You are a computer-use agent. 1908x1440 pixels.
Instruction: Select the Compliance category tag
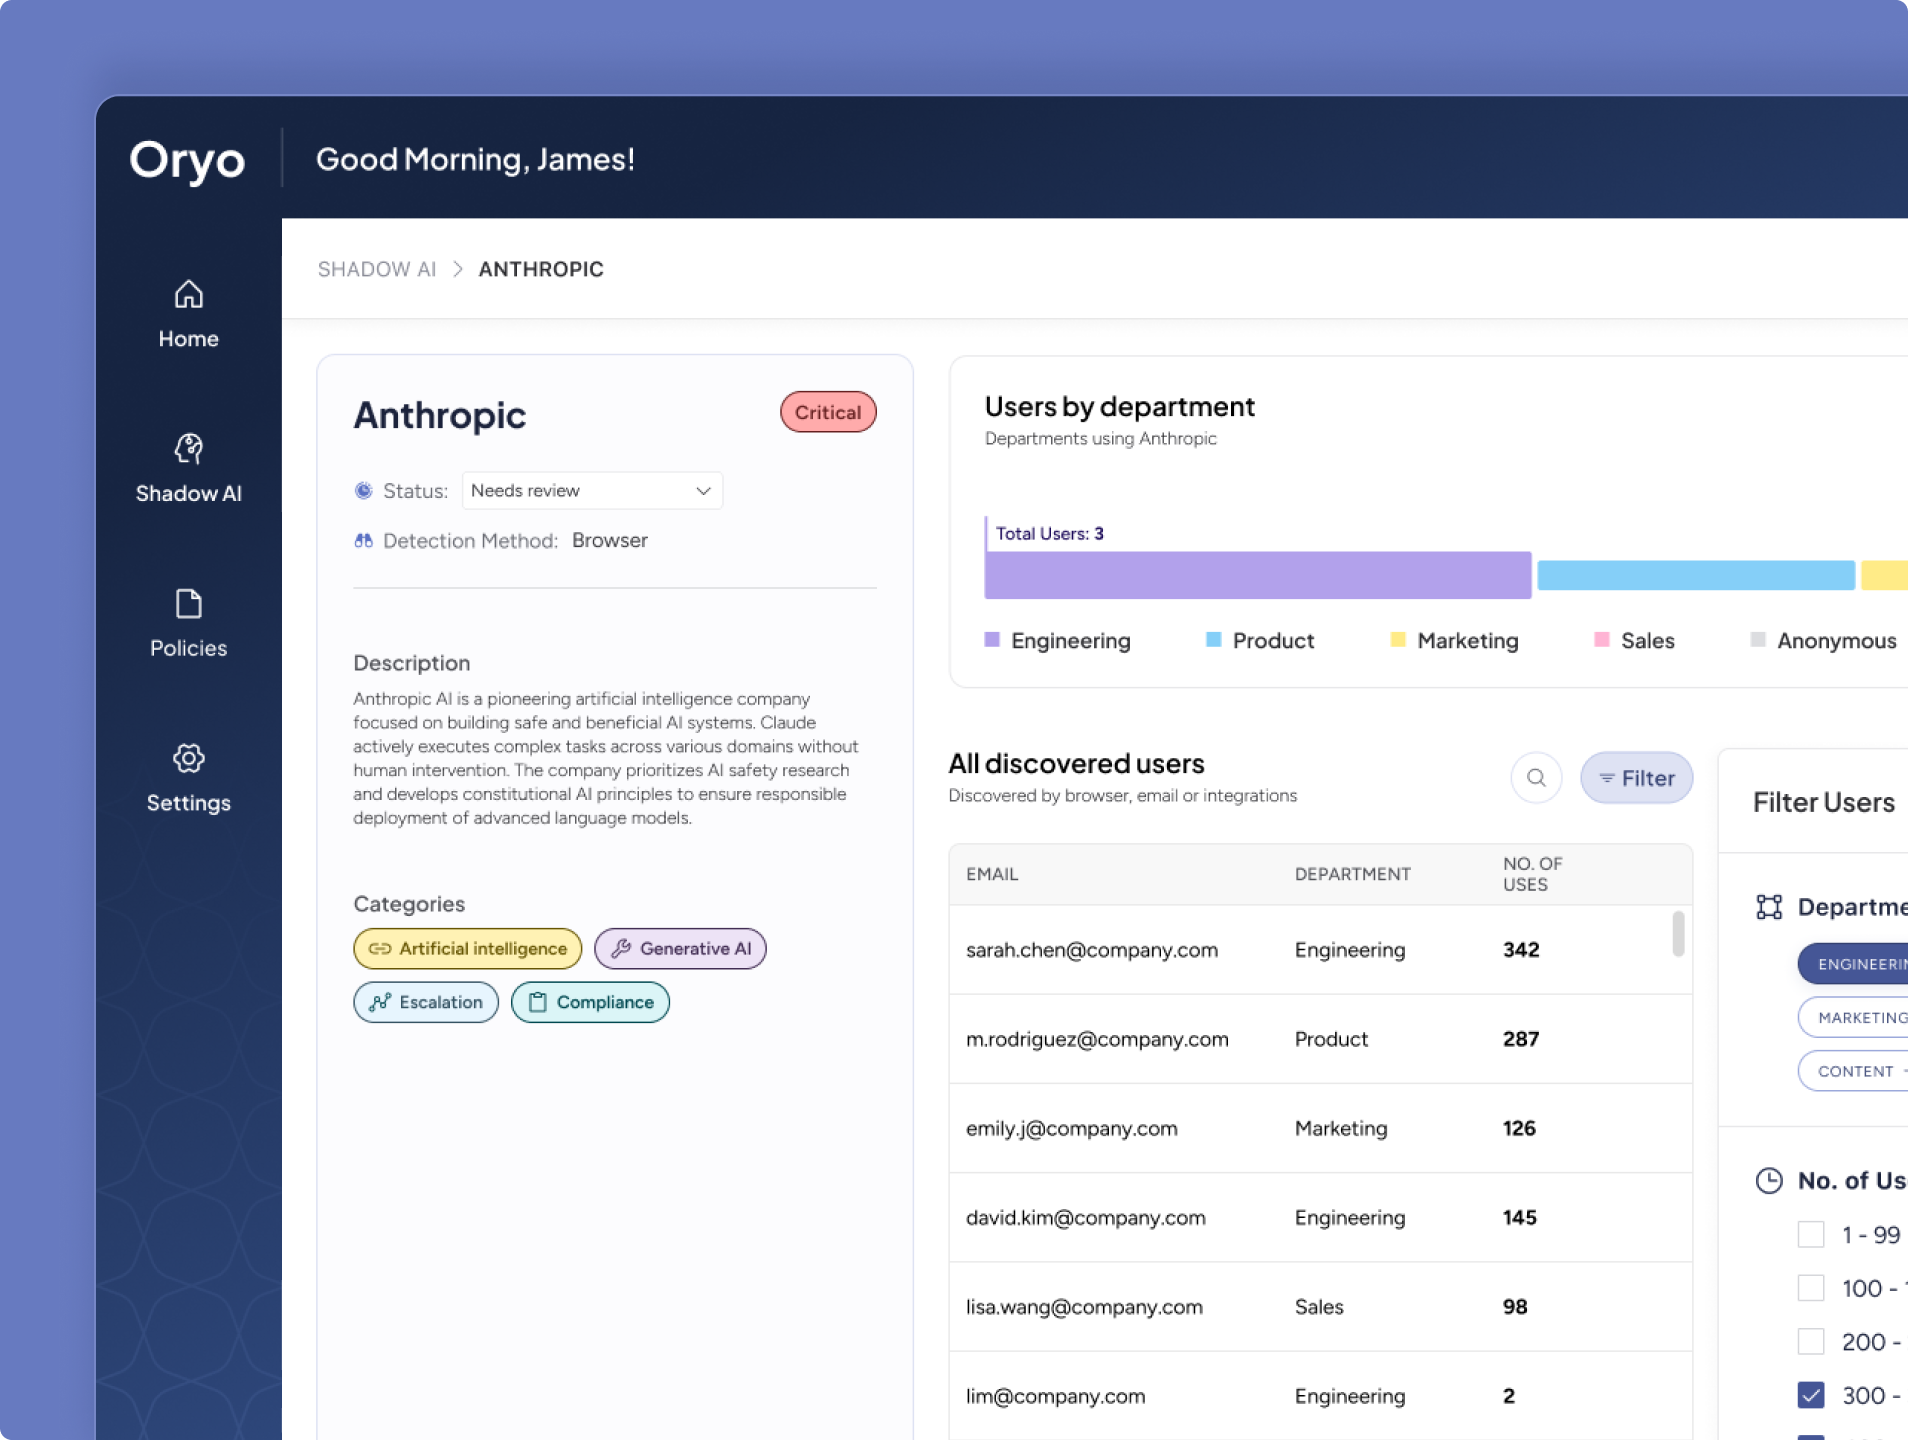click(x=590, y=1002)
